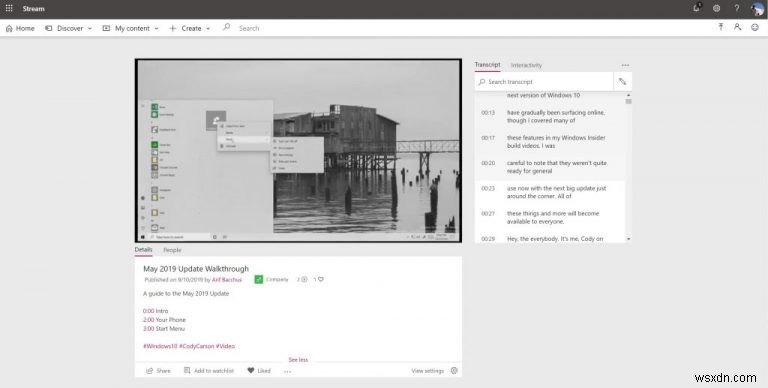Viewport: 768px width, 388px height.
Task: Switch to the People tab
Action: tap(172, 250)
